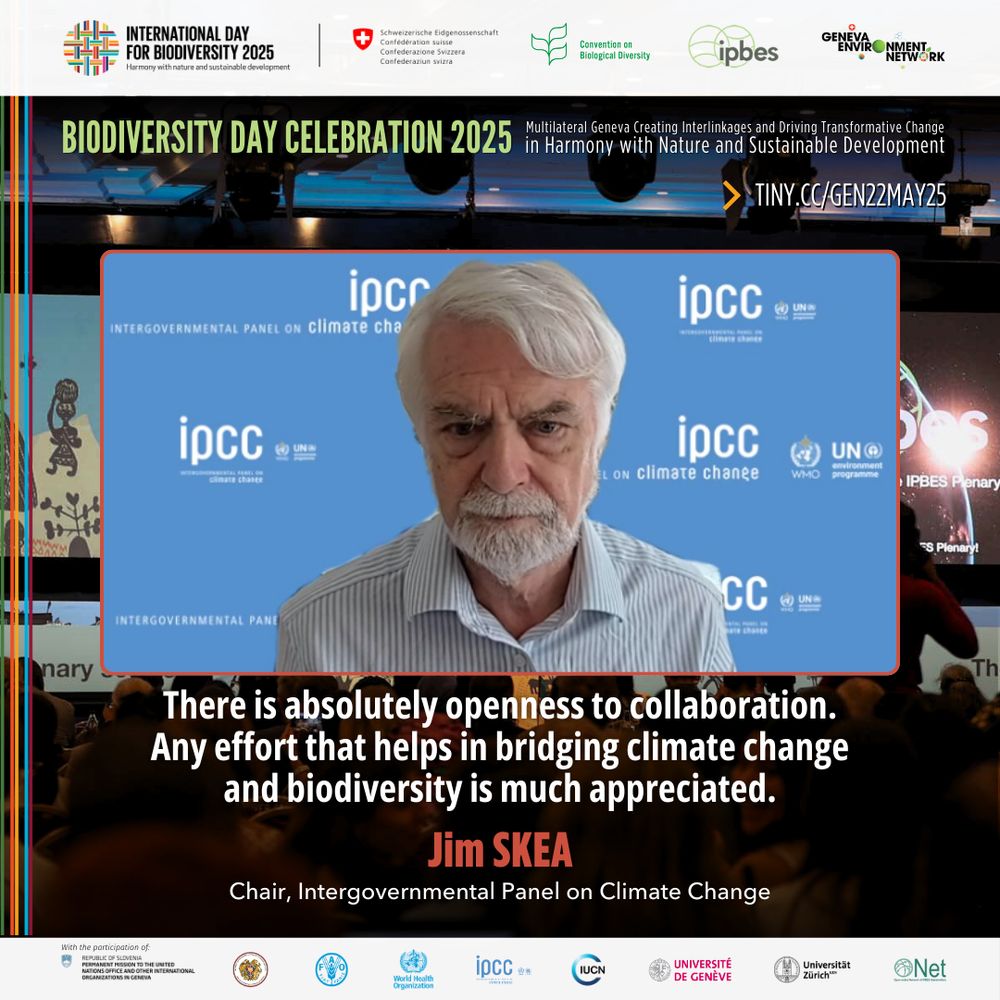Click the FAO logo in the footer
The image size is (1000, 1000).
tap(332, 969)
